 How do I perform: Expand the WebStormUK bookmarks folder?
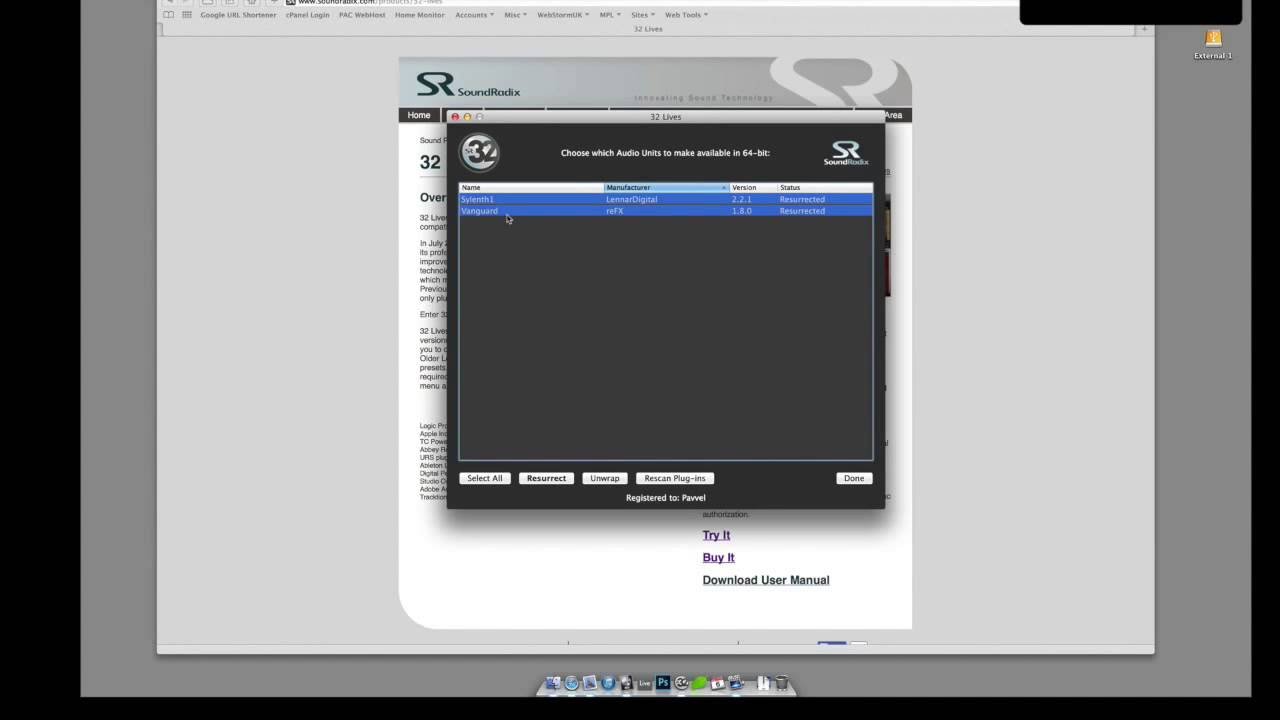[563, 15]
